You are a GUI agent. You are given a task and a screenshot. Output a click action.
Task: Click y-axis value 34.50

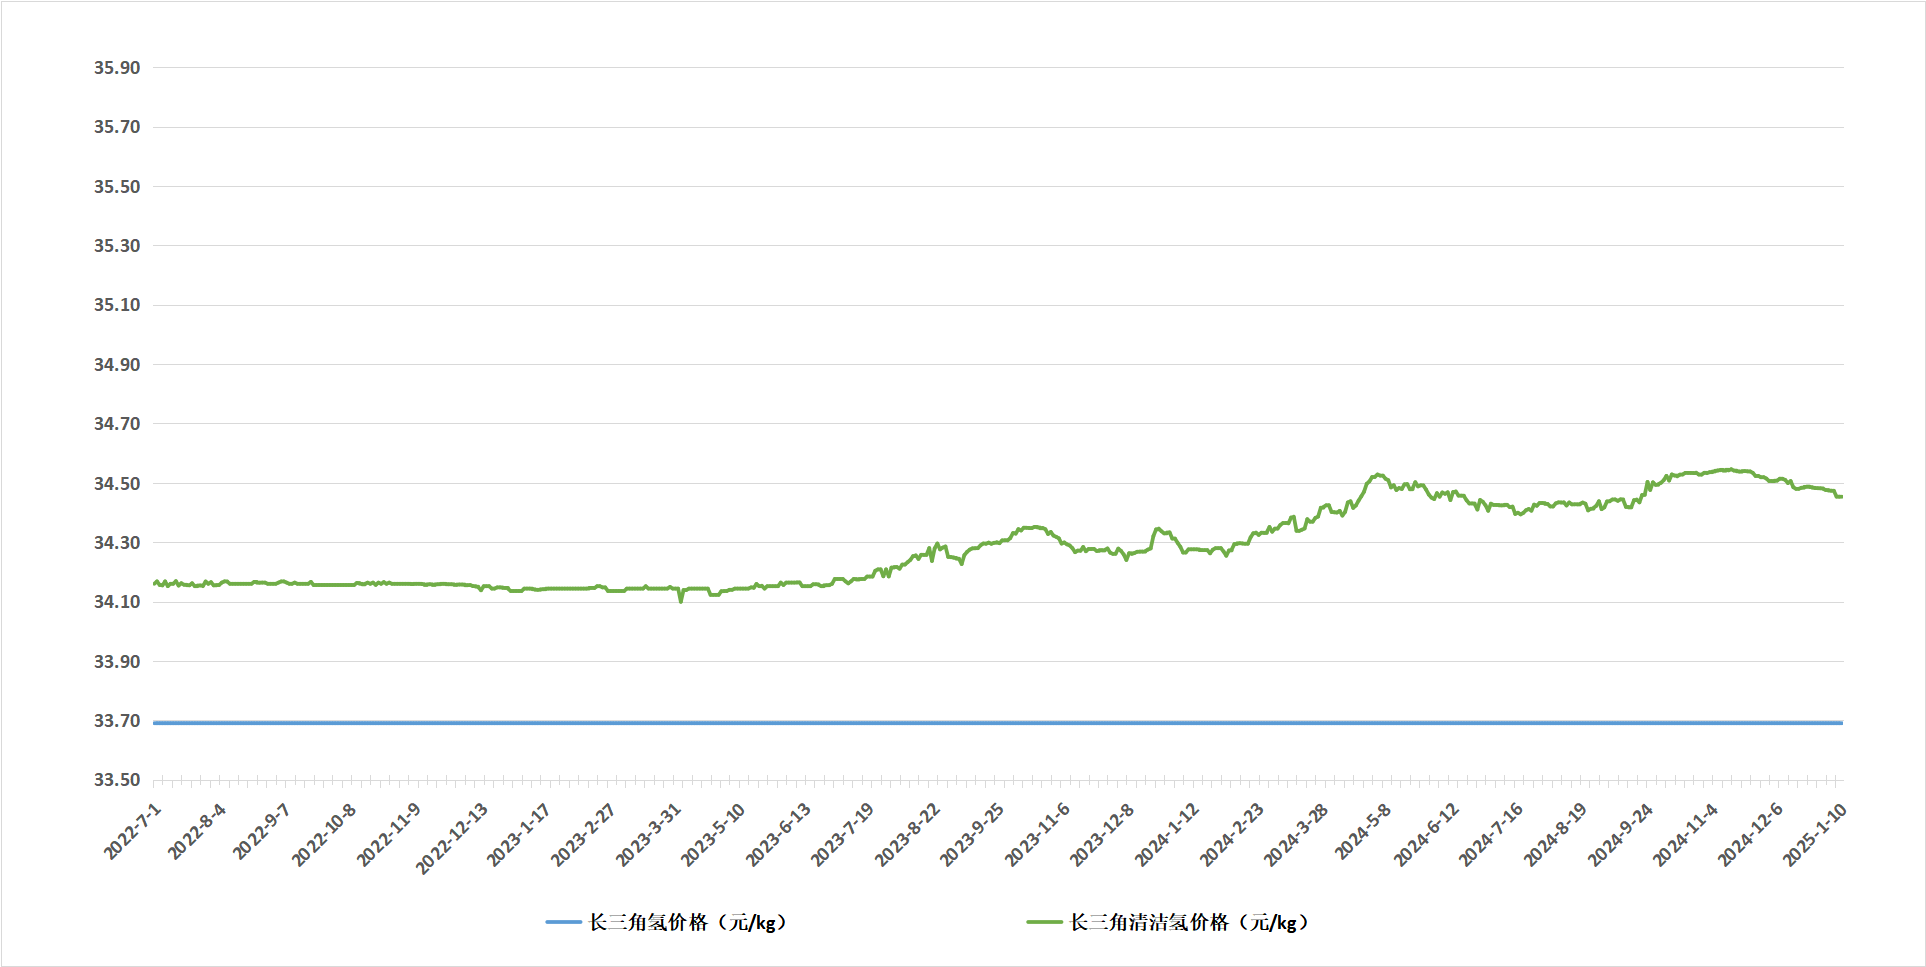117,484
